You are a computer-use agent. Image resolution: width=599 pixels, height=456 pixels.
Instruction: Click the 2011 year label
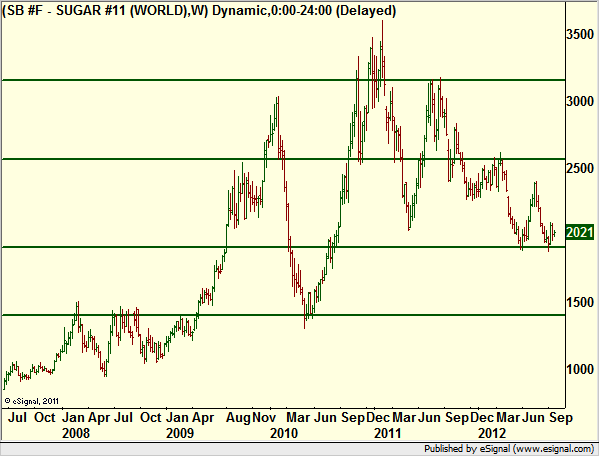pos(388,433)
